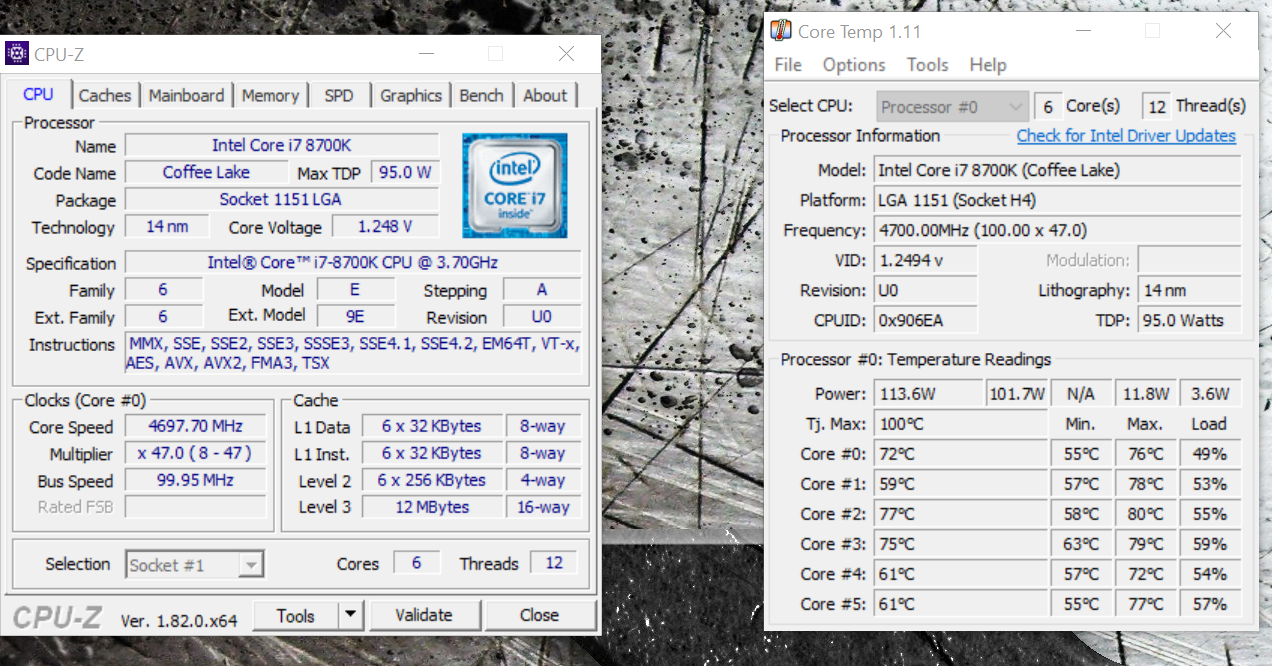Open the SPD tab in CPU-Z
The image size is (1272, 666).
point(339,96)
